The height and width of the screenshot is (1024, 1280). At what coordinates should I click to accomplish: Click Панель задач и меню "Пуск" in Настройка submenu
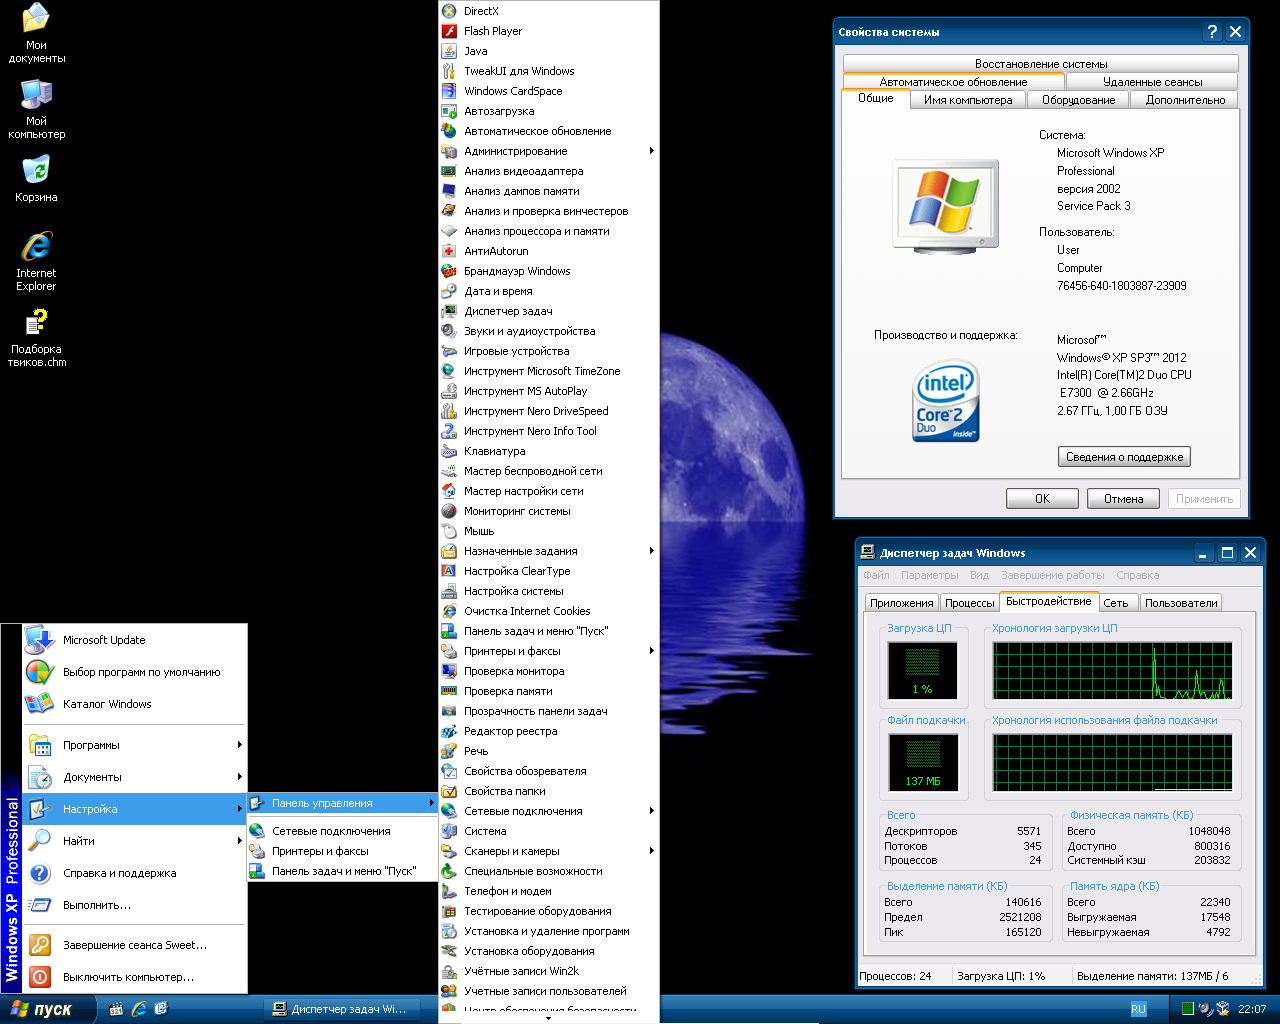[342, 871]
